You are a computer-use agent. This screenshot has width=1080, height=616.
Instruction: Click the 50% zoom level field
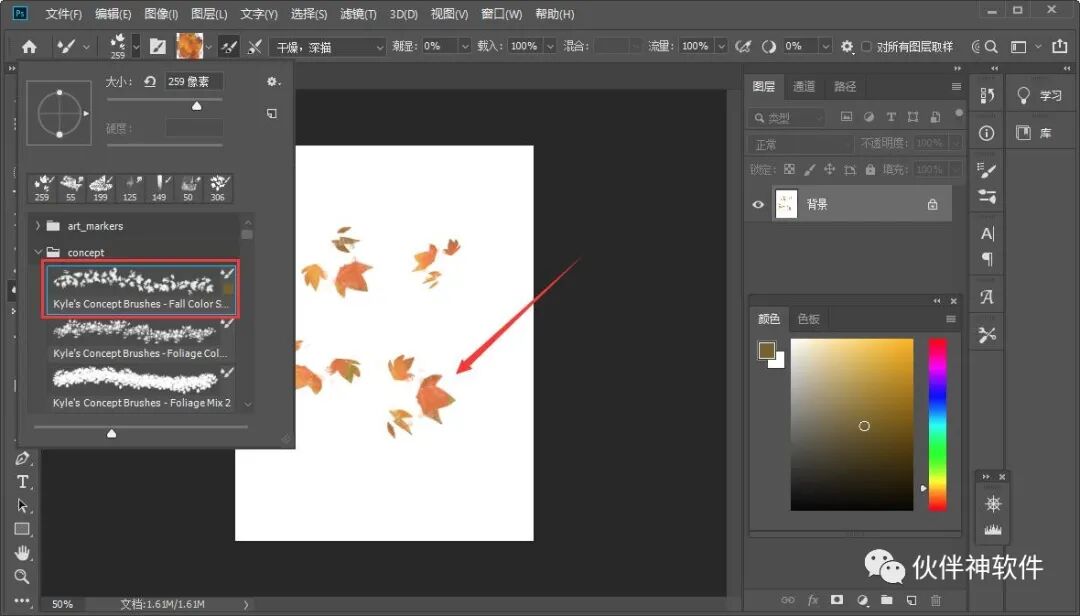62,604
